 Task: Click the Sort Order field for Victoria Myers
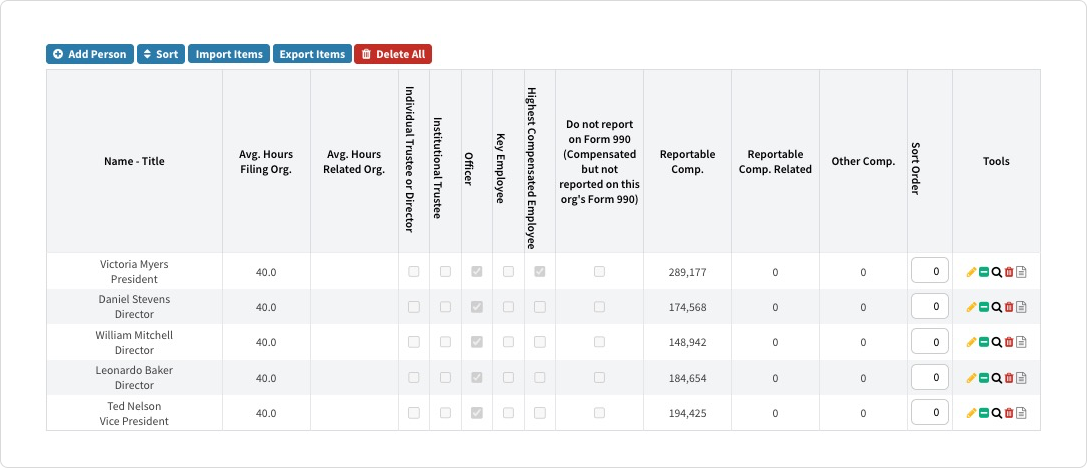pos(929,271)
